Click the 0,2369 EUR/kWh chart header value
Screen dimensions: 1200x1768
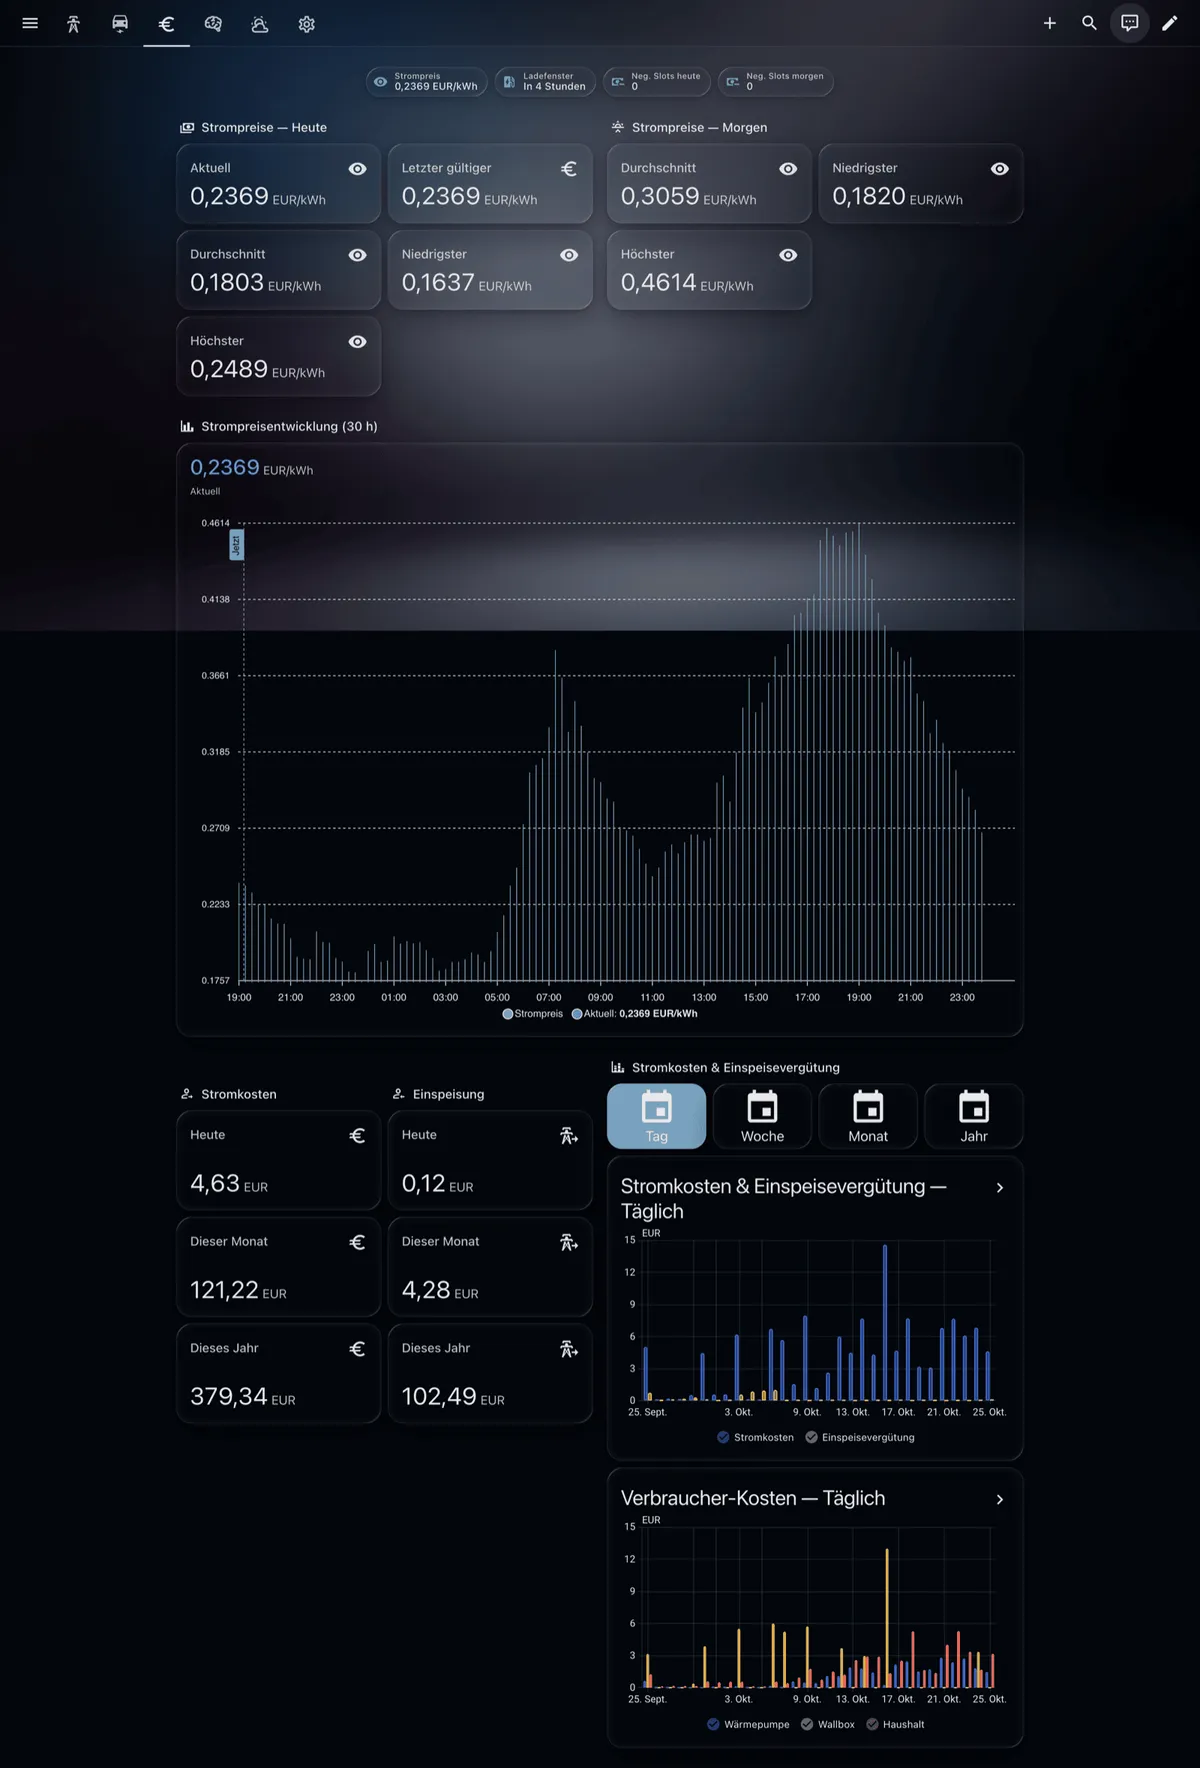(x=251, y=468)
